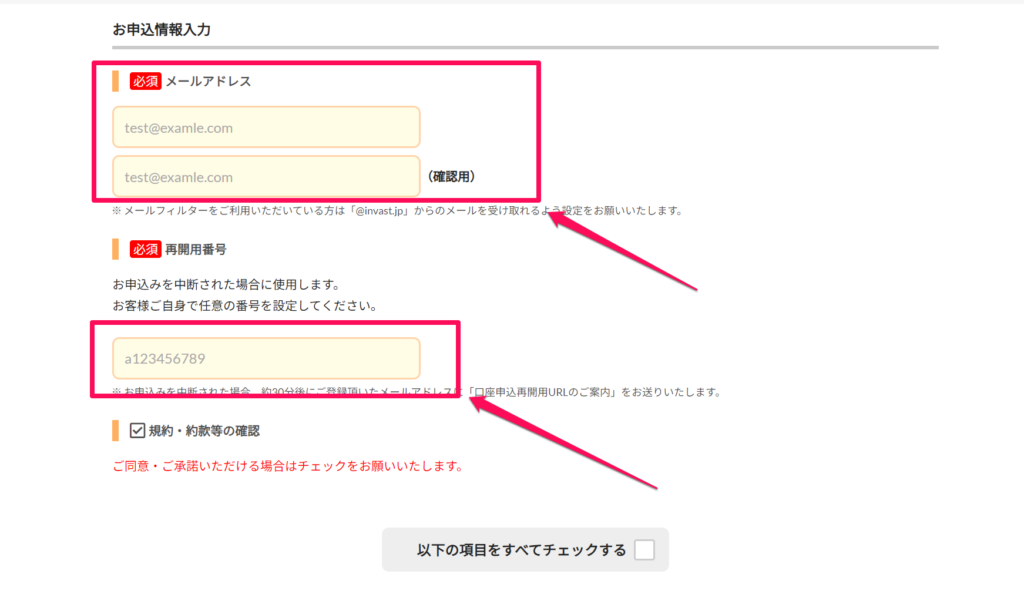Click the 再開用番号 input with a123456789 placeholder
The image size is (1024, 591).
[266, 358]
